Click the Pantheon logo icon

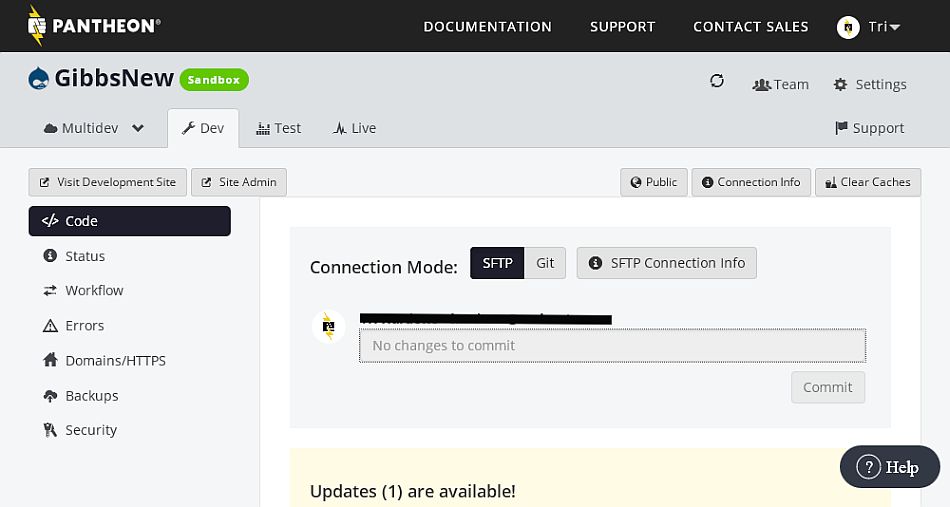36,26
